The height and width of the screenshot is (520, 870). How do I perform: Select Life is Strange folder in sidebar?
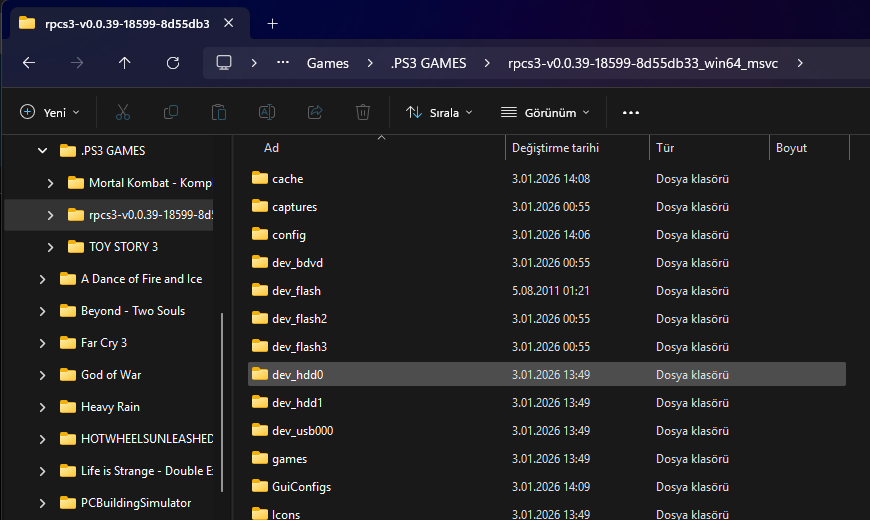(146, 471)
